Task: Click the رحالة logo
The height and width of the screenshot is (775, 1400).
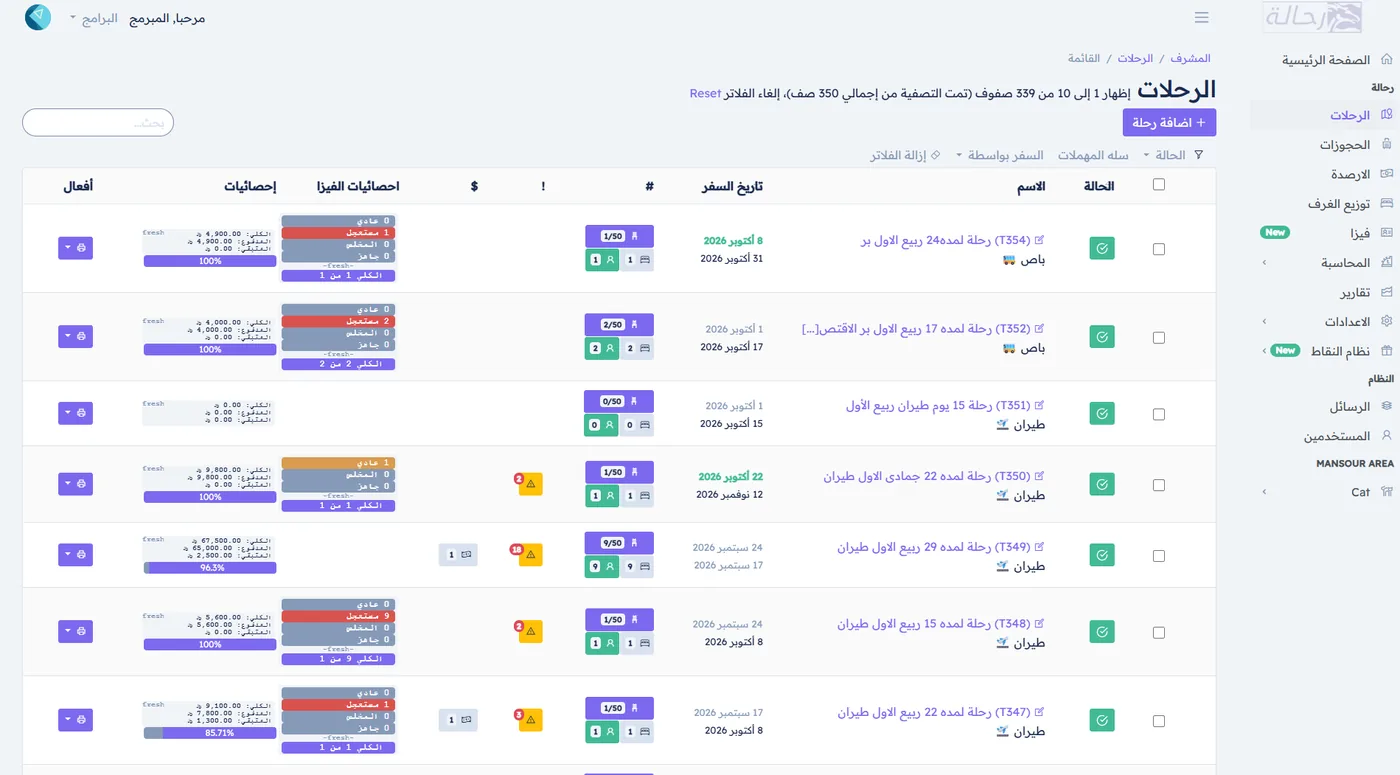Action: (x=1312, y=18)
